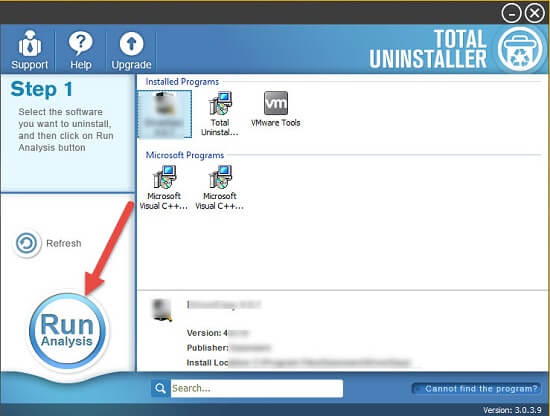Viewport: 550px width, 416px height.
Task: Click the search magnifier icon
Action: tap(160, 388)
